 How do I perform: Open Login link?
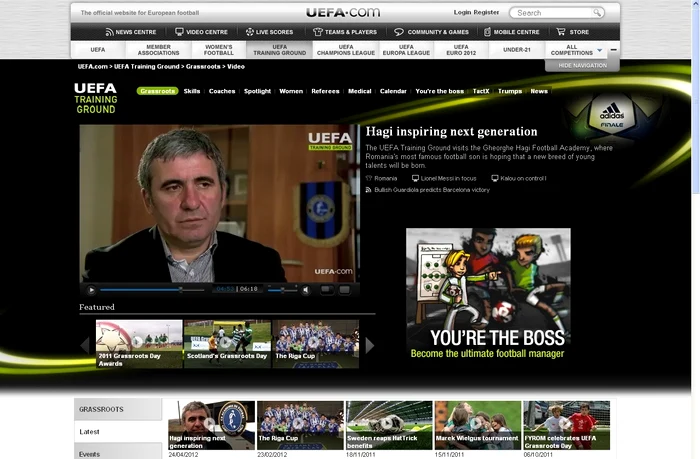tap(462, 13)
